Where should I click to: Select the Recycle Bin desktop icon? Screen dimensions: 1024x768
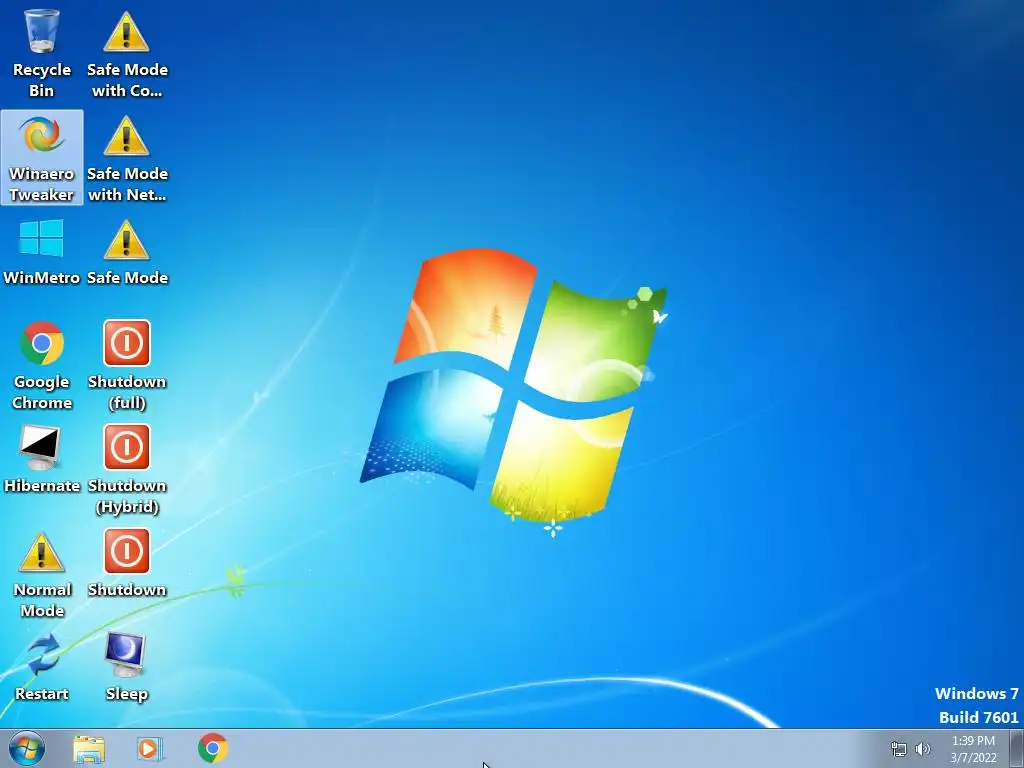[42, 53]
